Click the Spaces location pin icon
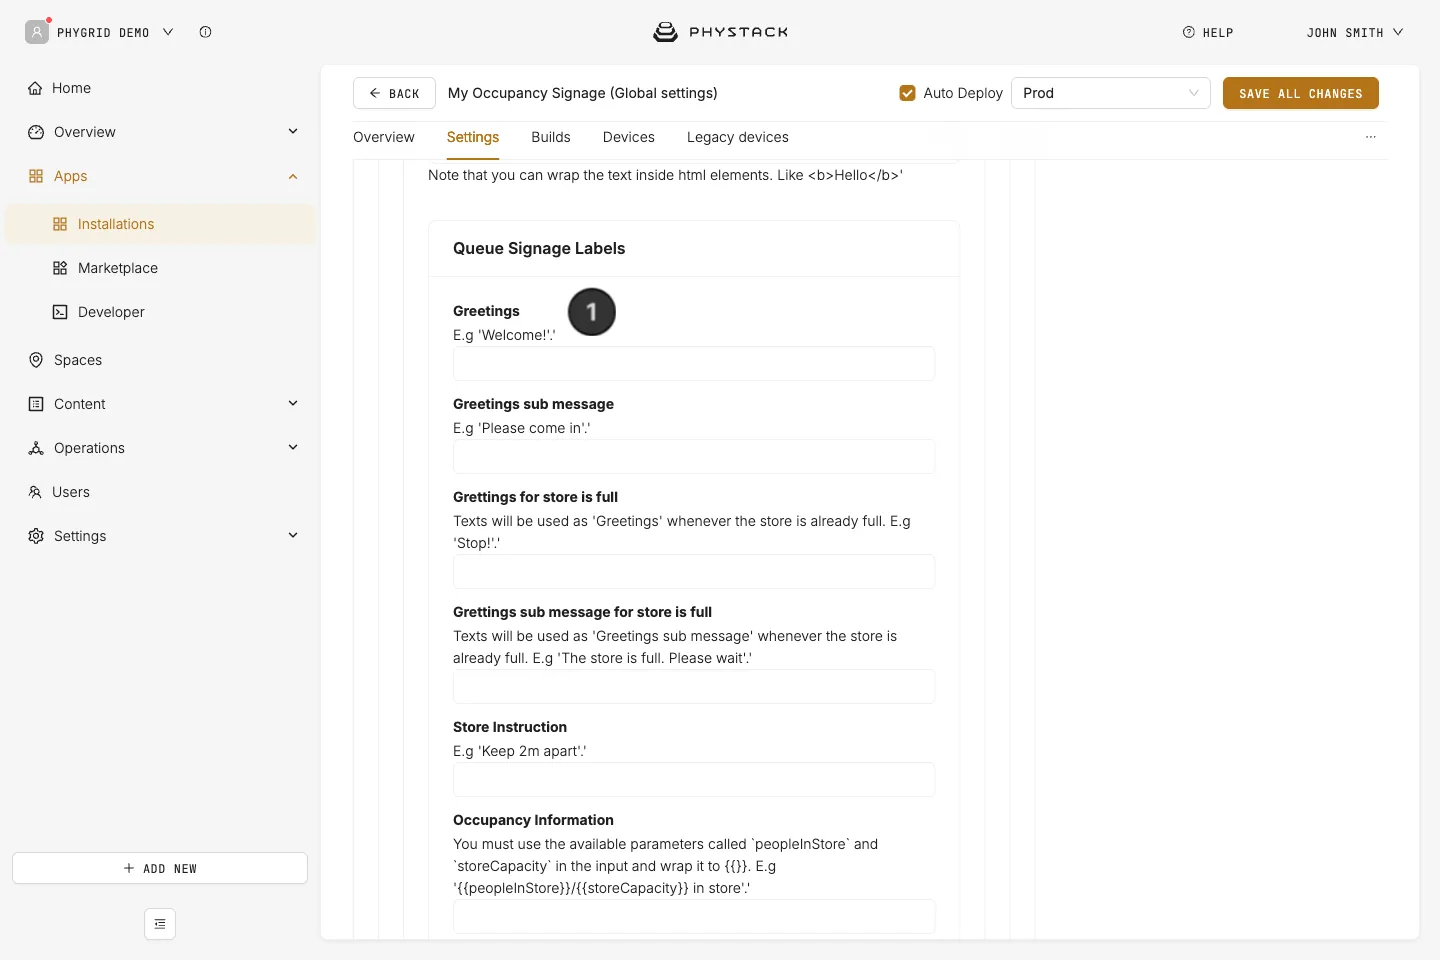1440x960 pixels. point(36,360)
